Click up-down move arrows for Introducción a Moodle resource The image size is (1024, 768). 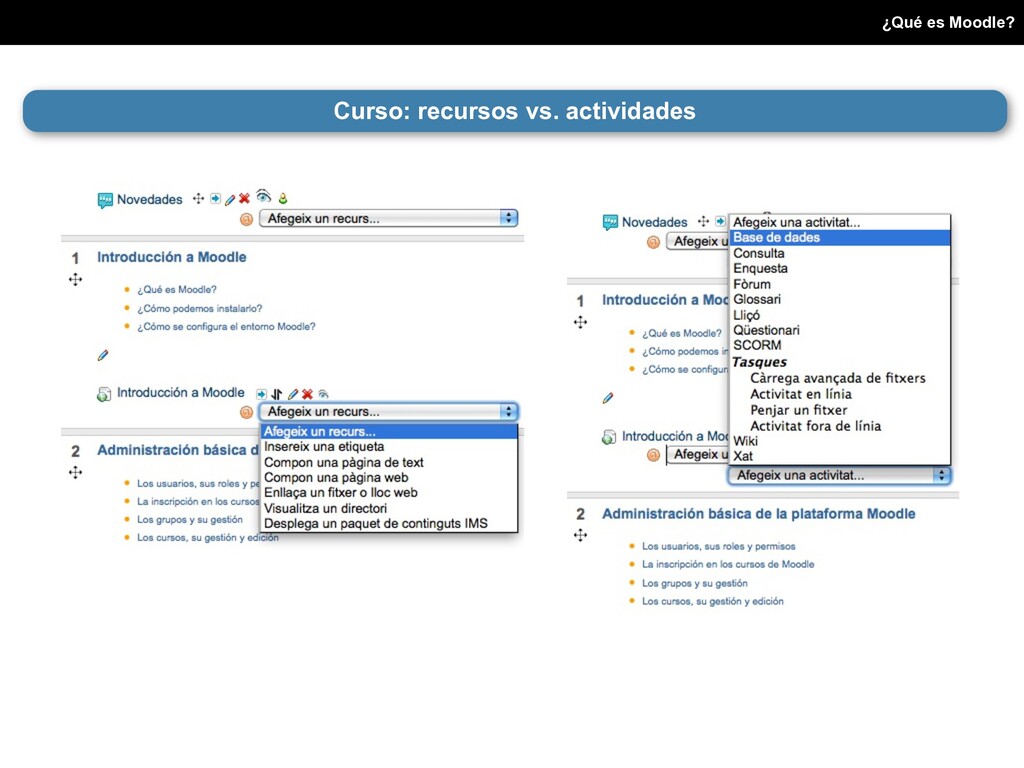tap(277, 394)
